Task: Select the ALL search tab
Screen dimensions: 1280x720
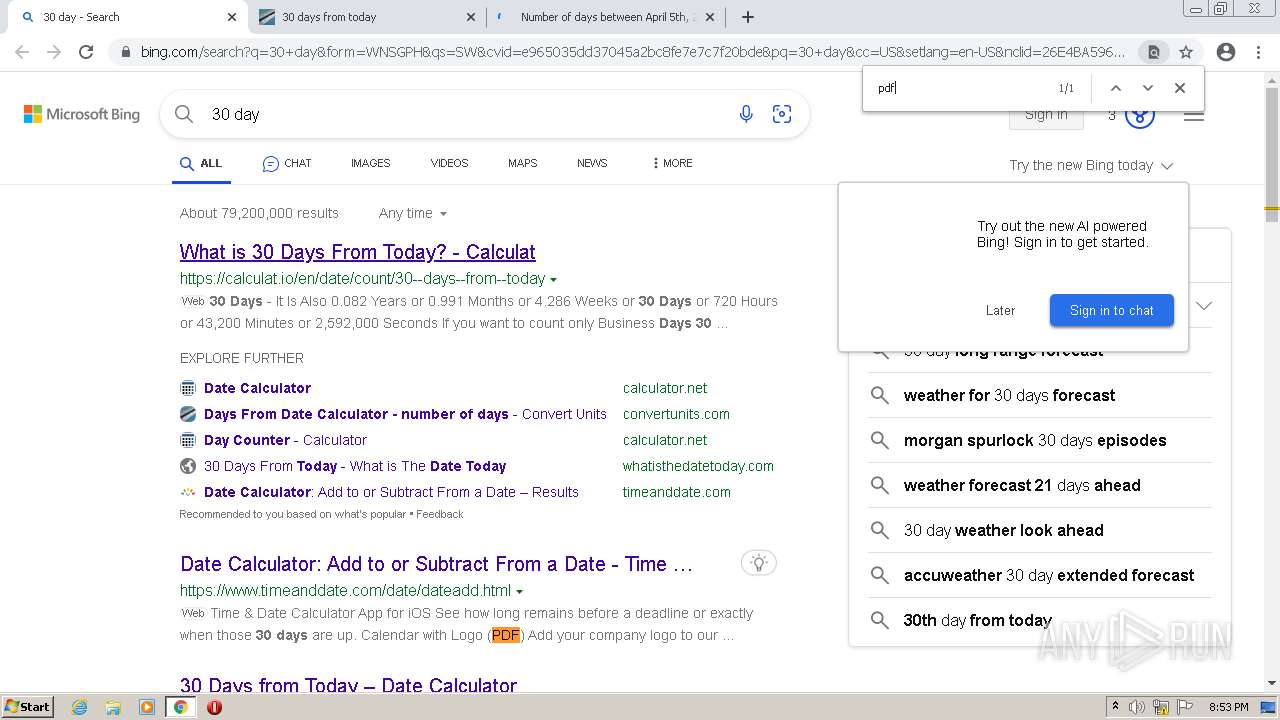Action: tap(201, 163)
